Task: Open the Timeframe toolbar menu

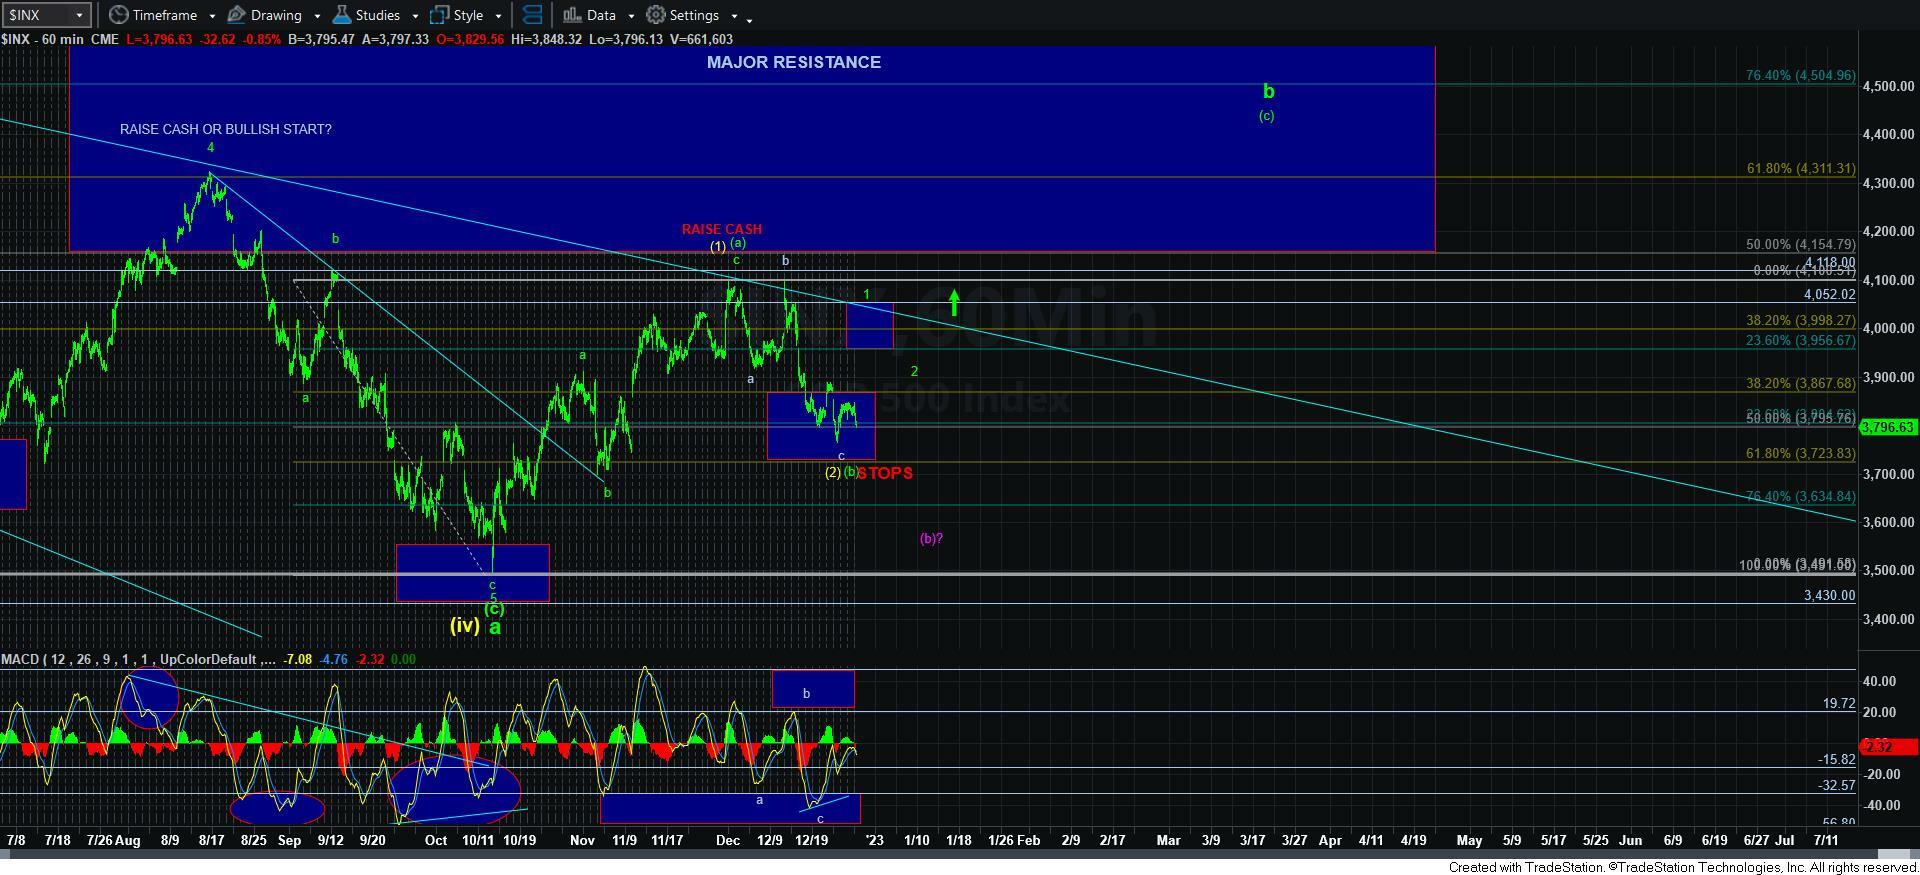Action: pyautogui.click(x=153, y=15)
